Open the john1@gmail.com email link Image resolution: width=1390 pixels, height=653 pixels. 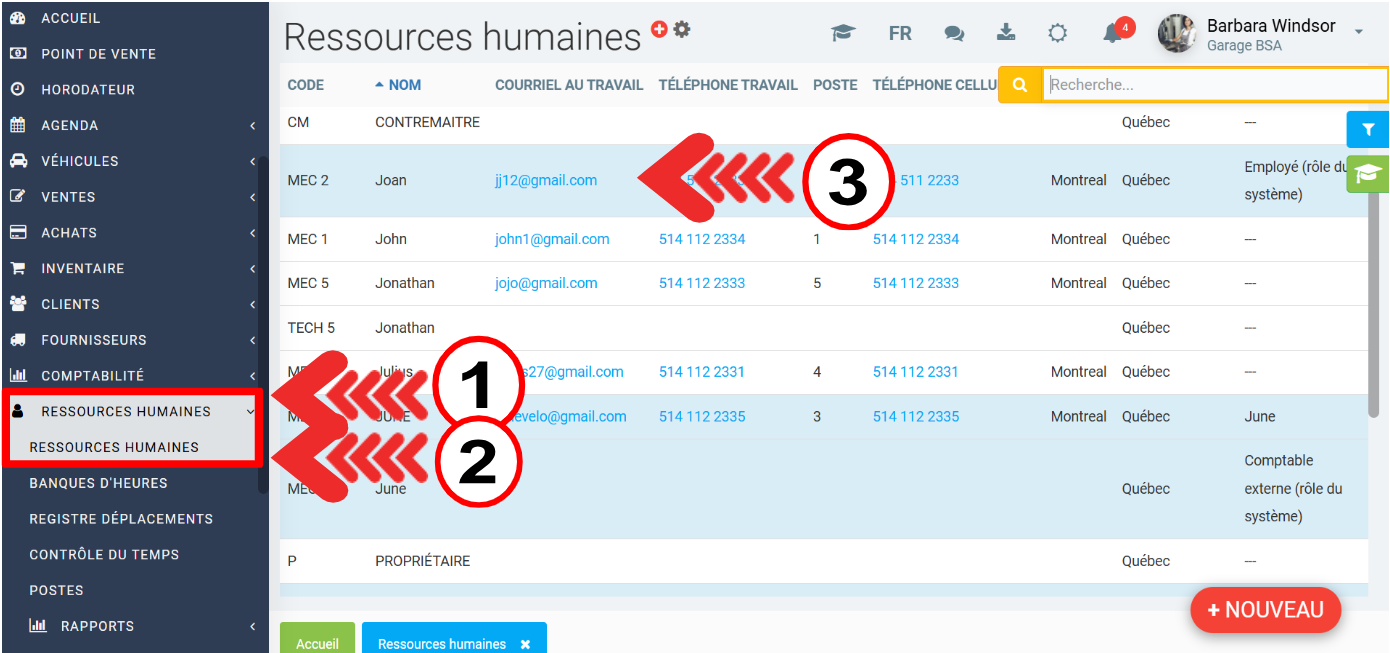(552, 239)
